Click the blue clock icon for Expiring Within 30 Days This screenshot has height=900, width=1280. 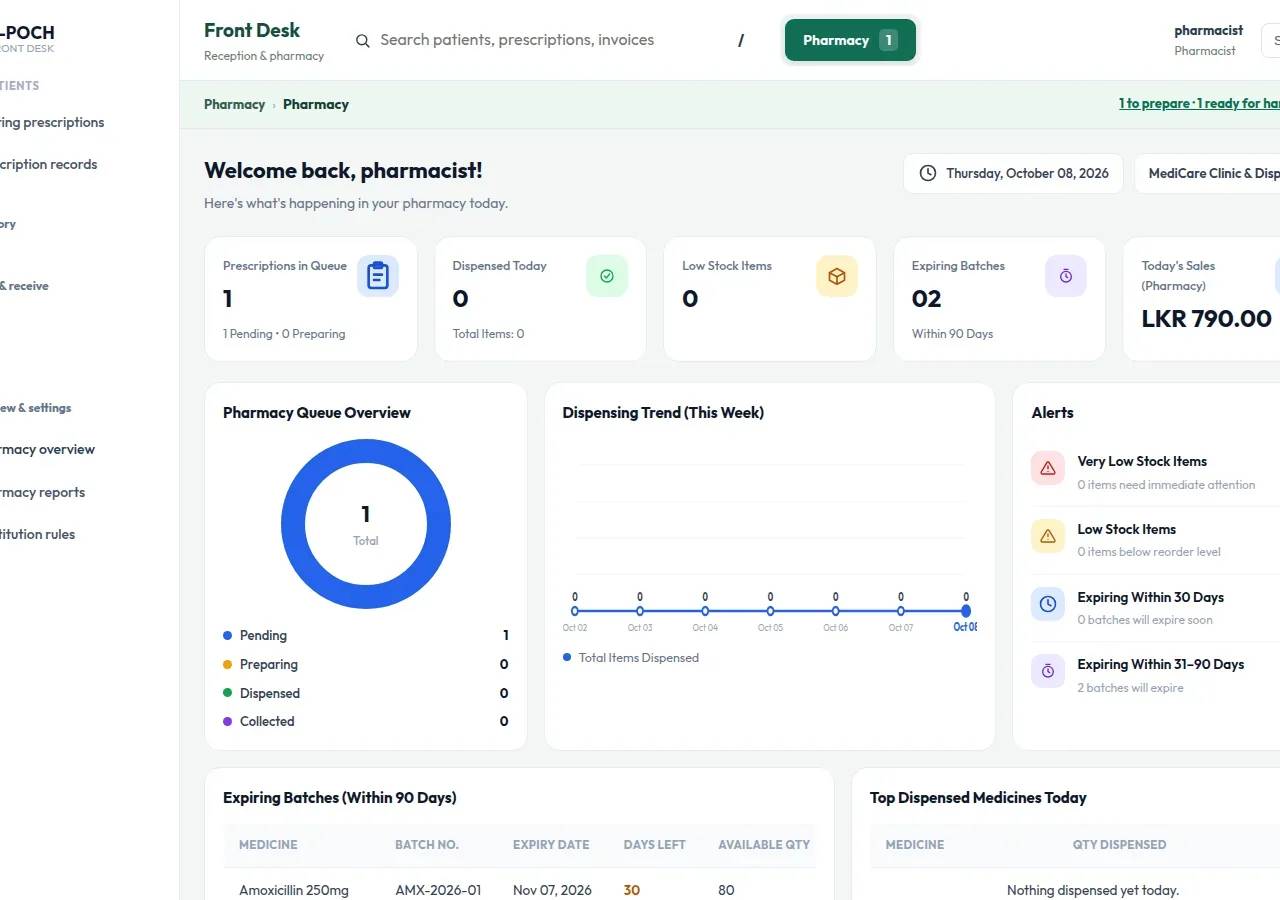click(1048, 604)
